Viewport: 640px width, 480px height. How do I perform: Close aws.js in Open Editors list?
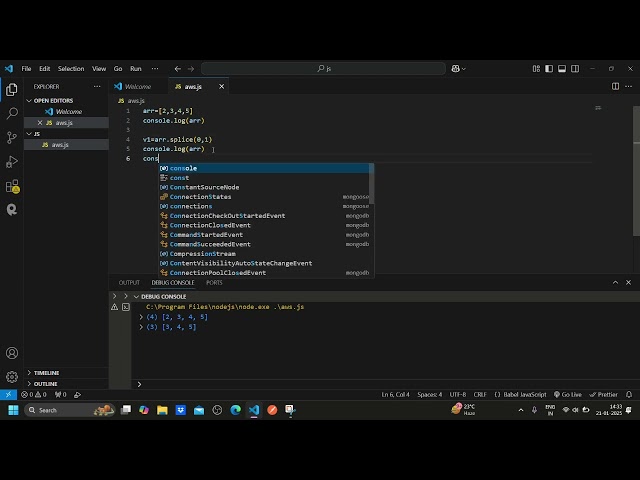40,122
